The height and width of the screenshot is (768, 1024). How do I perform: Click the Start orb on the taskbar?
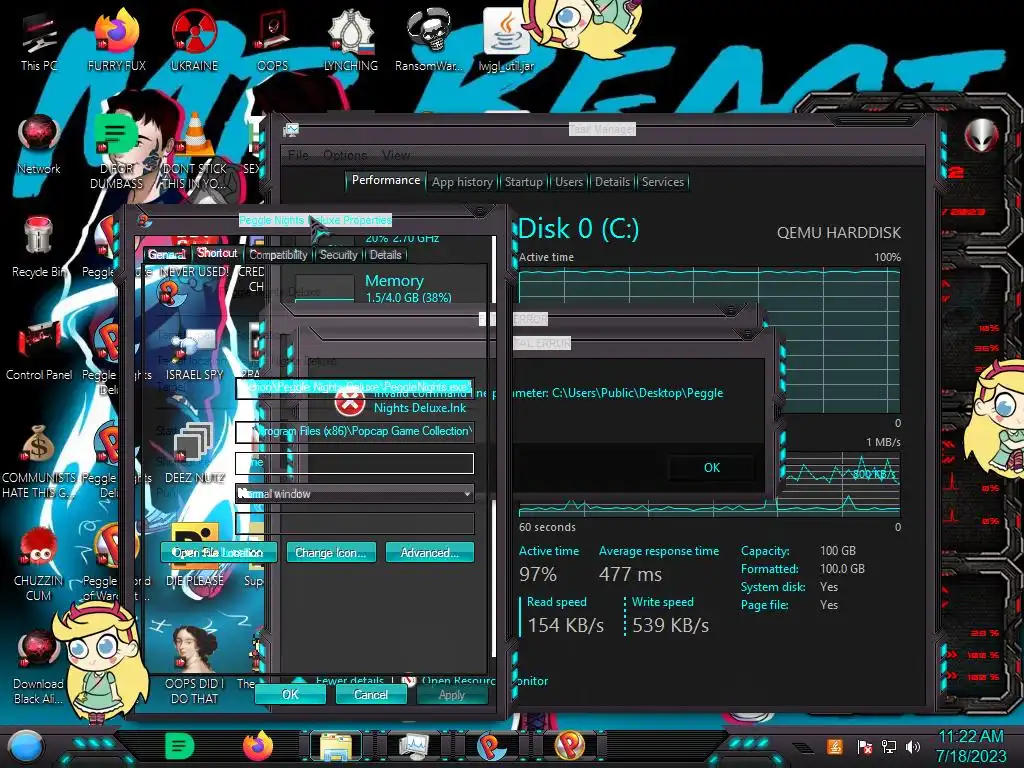pyautogui.click(x=26, y=747)
